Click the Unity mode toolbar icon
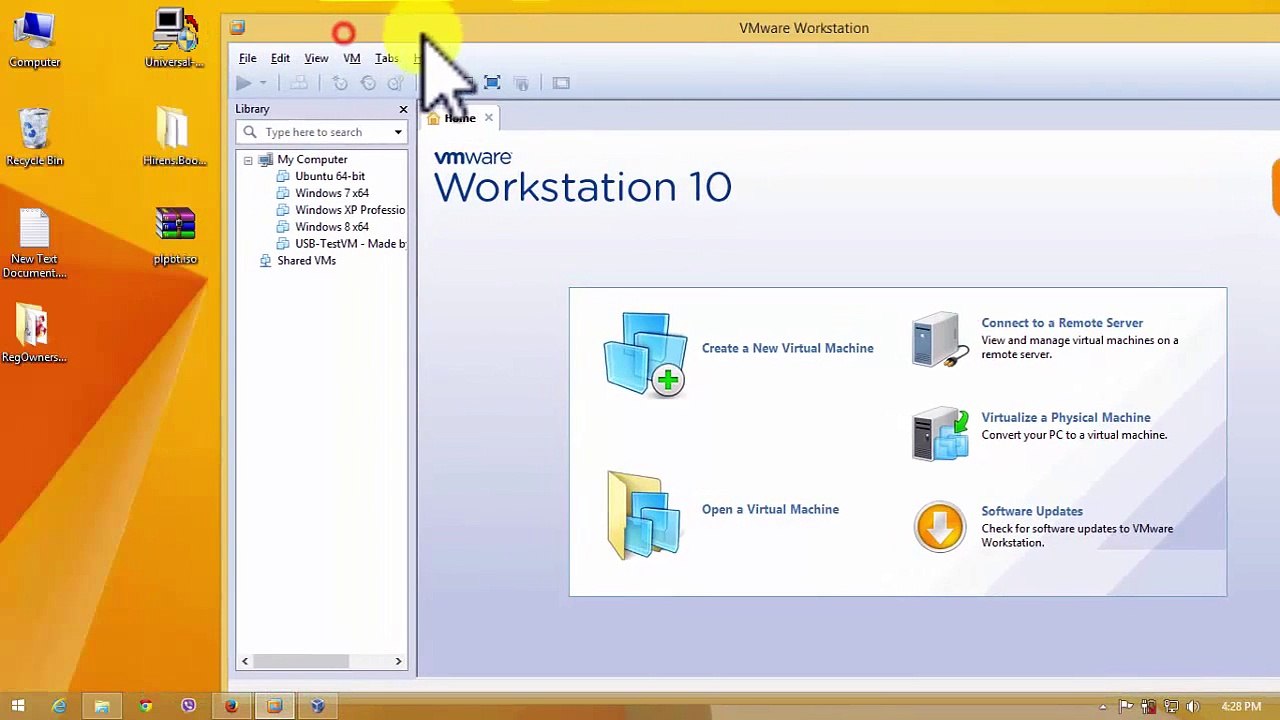Image resolution: width=1280 pixels, height=720 pixels. click(521, 83)
